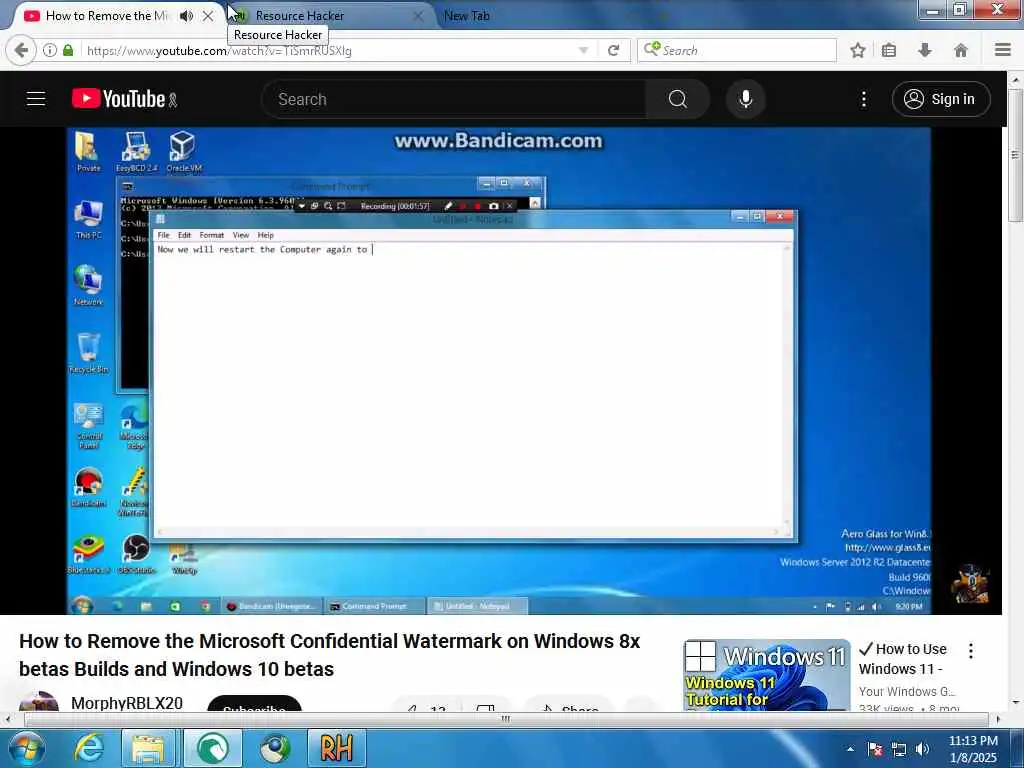Open File Explorer from taskbar
Viewport: 1024px width, 768px height.
(148, 748)
